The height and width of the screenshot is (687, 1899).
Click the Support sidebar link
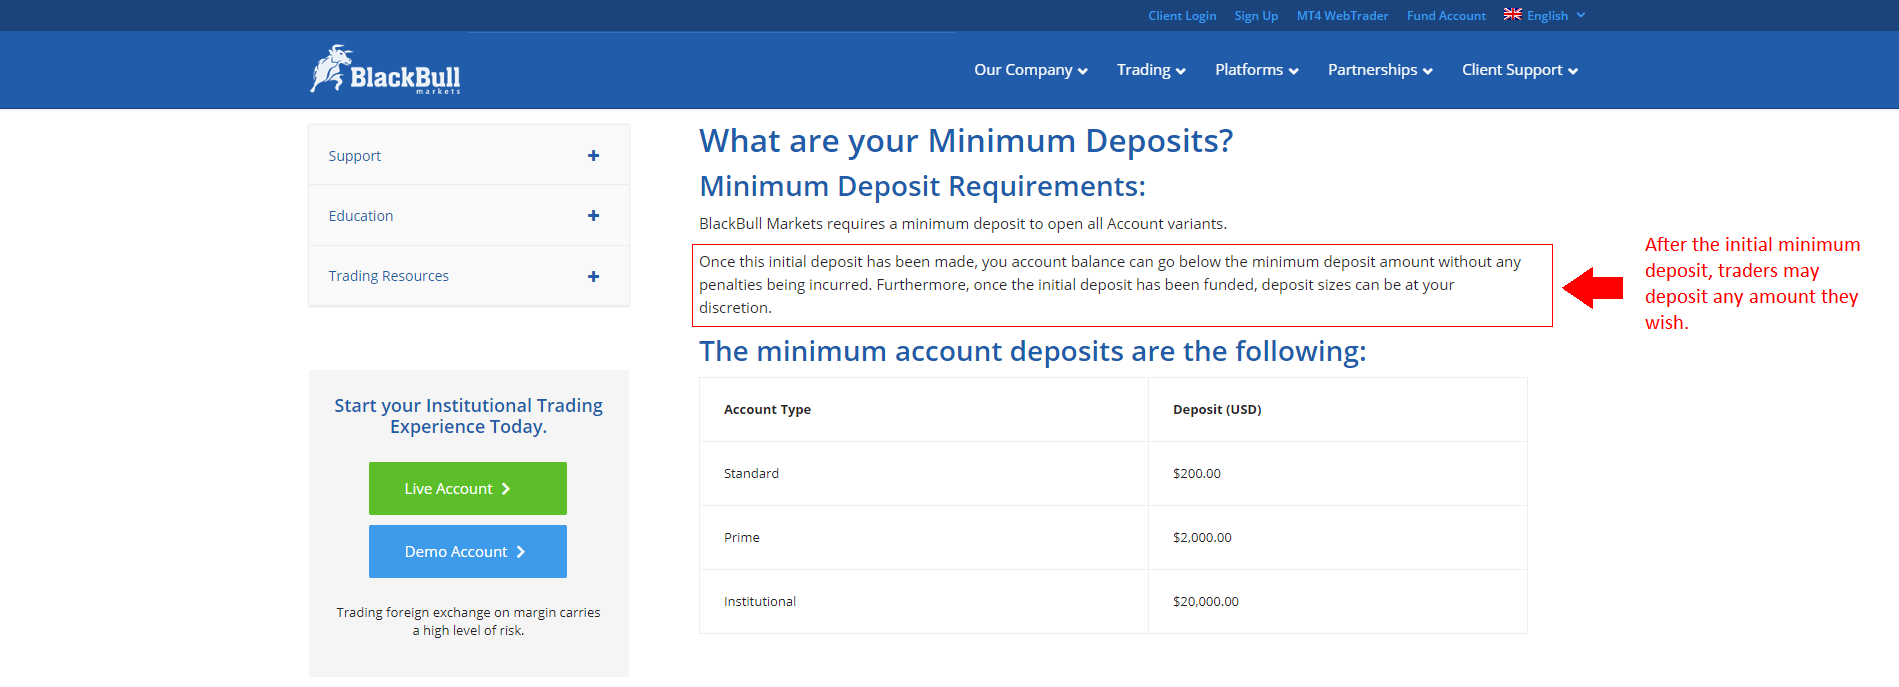click(x=354, y=156)
